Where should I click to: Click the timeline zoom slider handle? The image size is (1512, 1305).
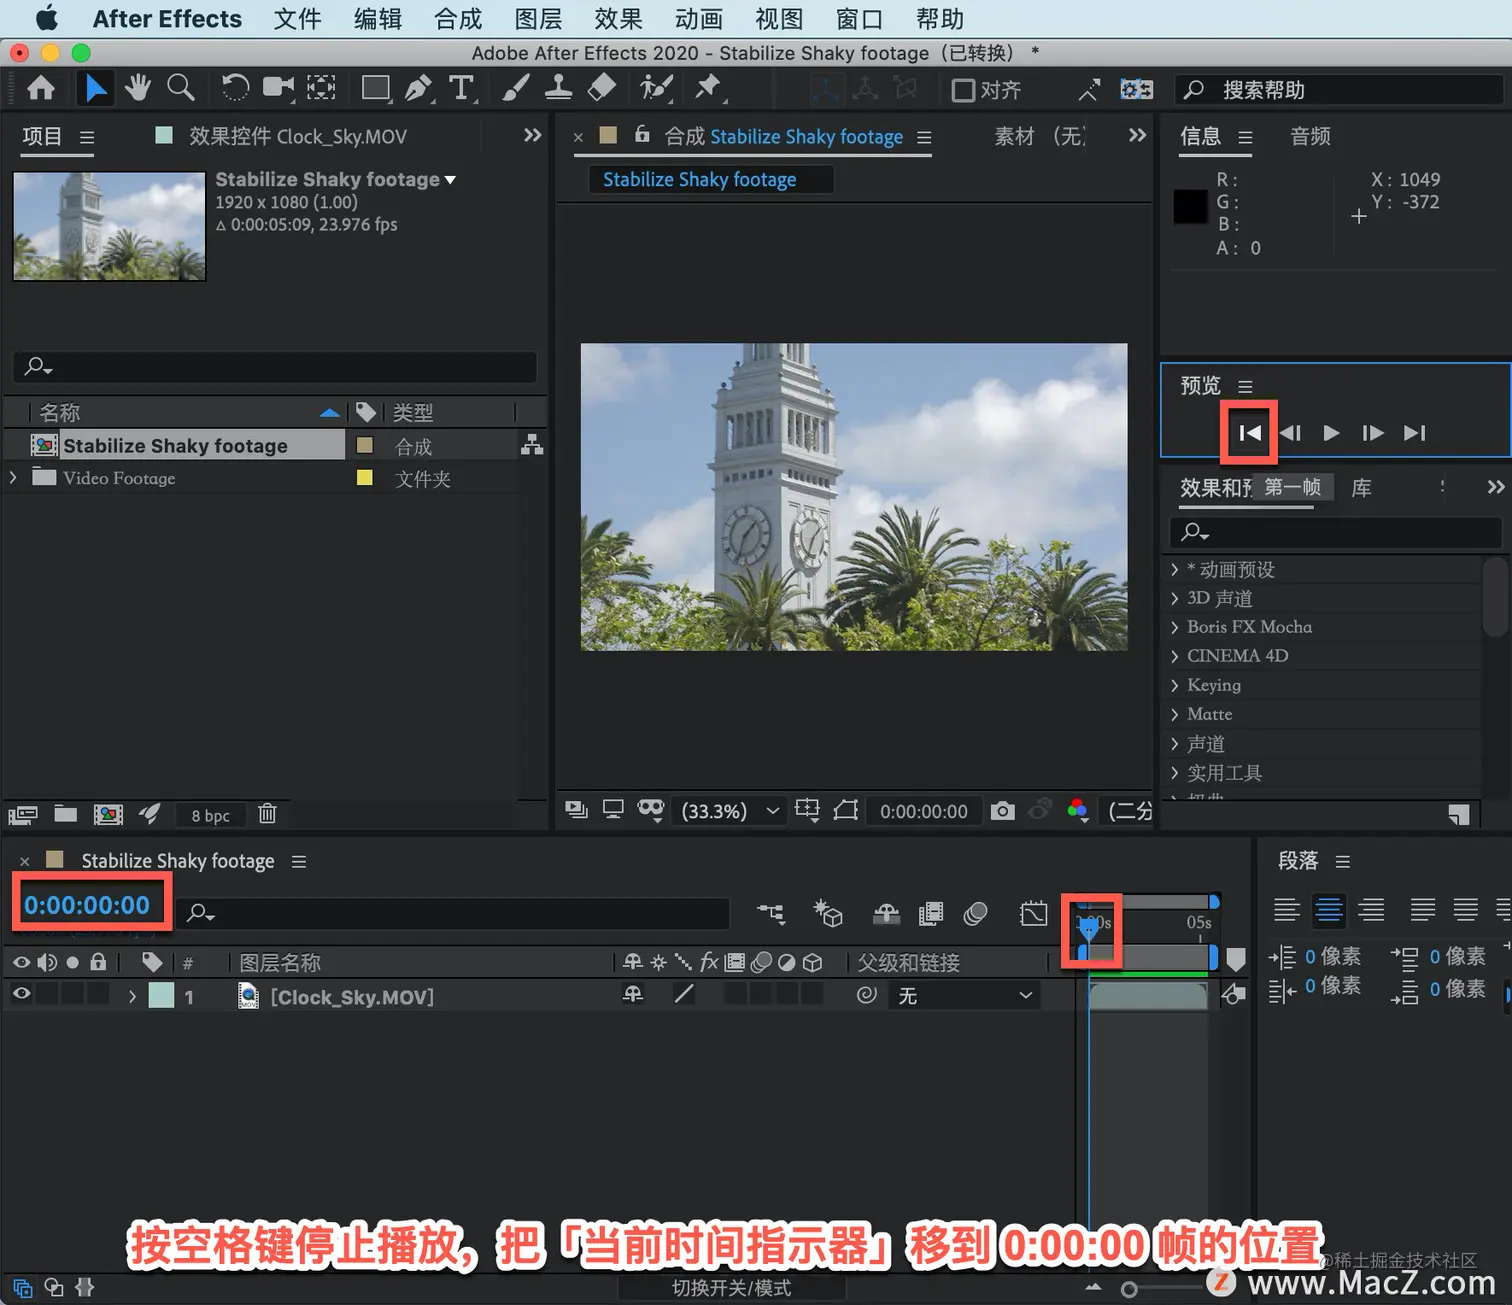click(x=1129, y=1289)
